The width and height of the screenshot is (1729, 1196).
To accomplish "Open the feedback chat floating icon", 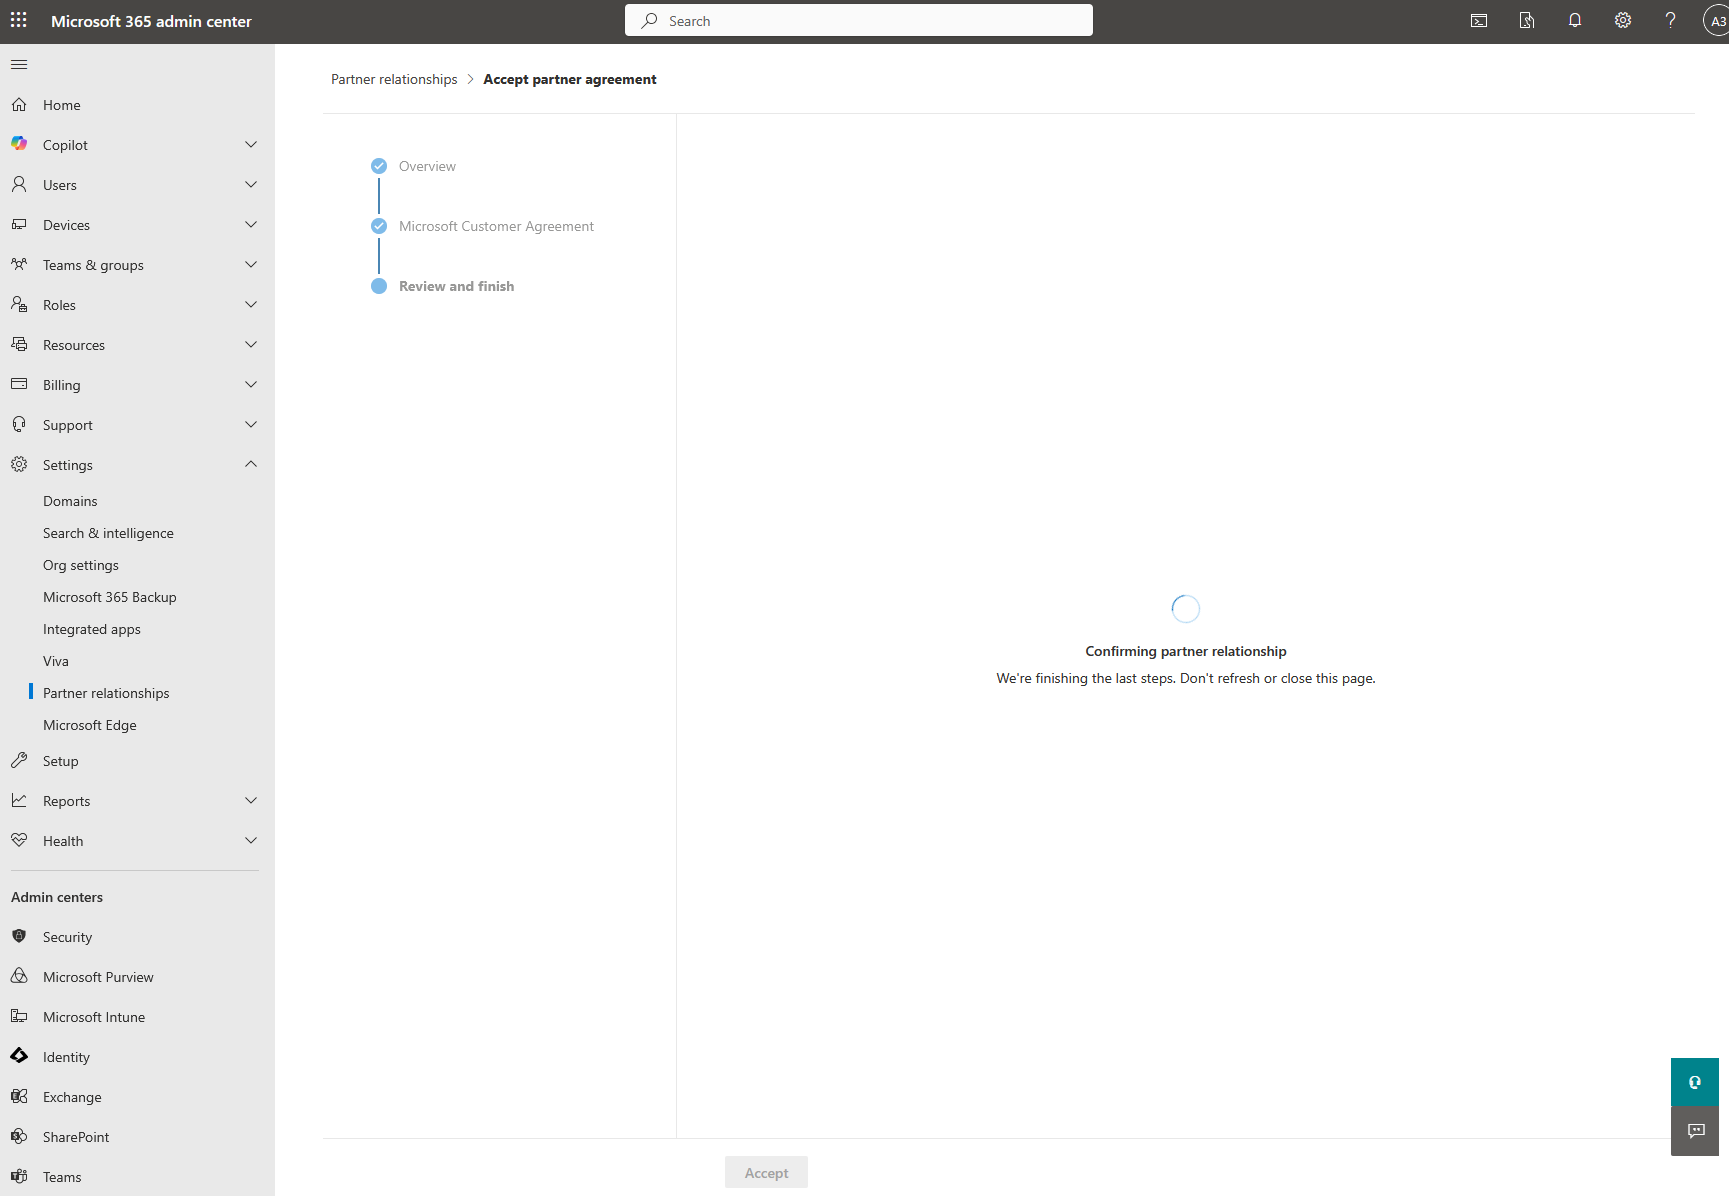I will click(x=1695, y=1131).
